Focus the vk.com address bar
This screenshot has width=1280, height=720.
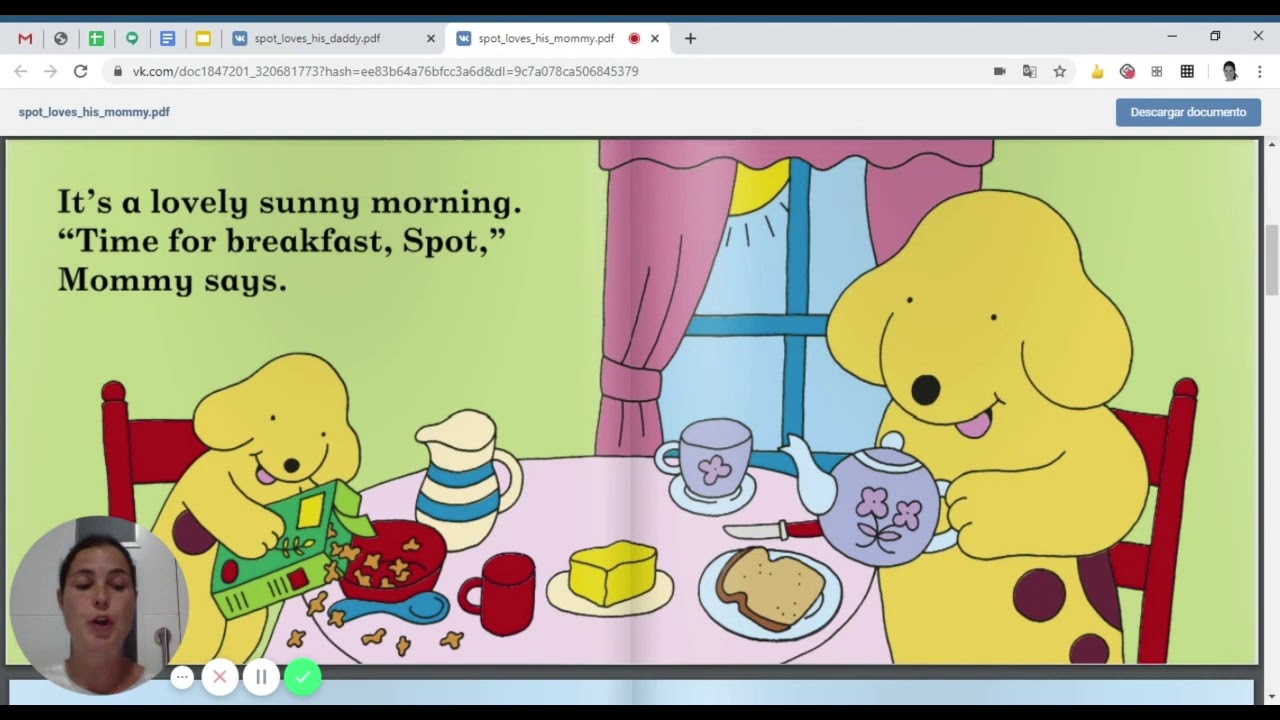pos(385,71)
